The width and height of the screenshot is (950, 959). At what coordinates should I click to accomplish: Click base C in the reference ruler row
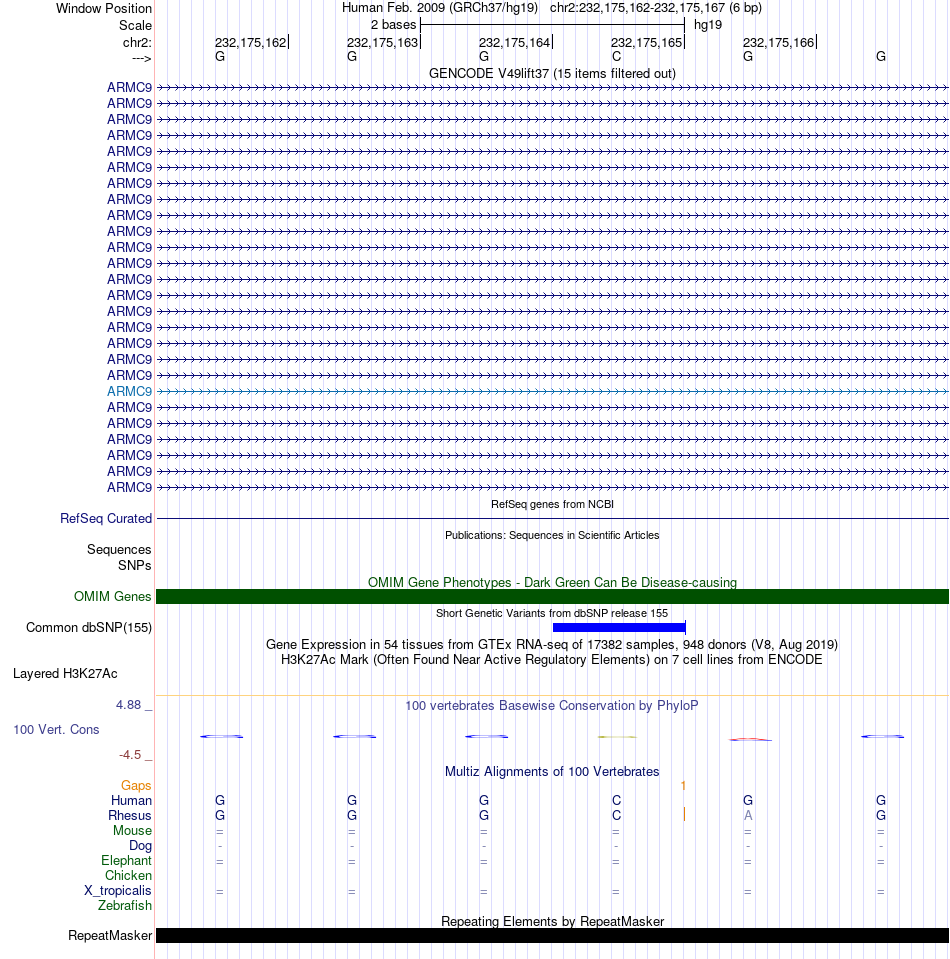click(616, 56)
